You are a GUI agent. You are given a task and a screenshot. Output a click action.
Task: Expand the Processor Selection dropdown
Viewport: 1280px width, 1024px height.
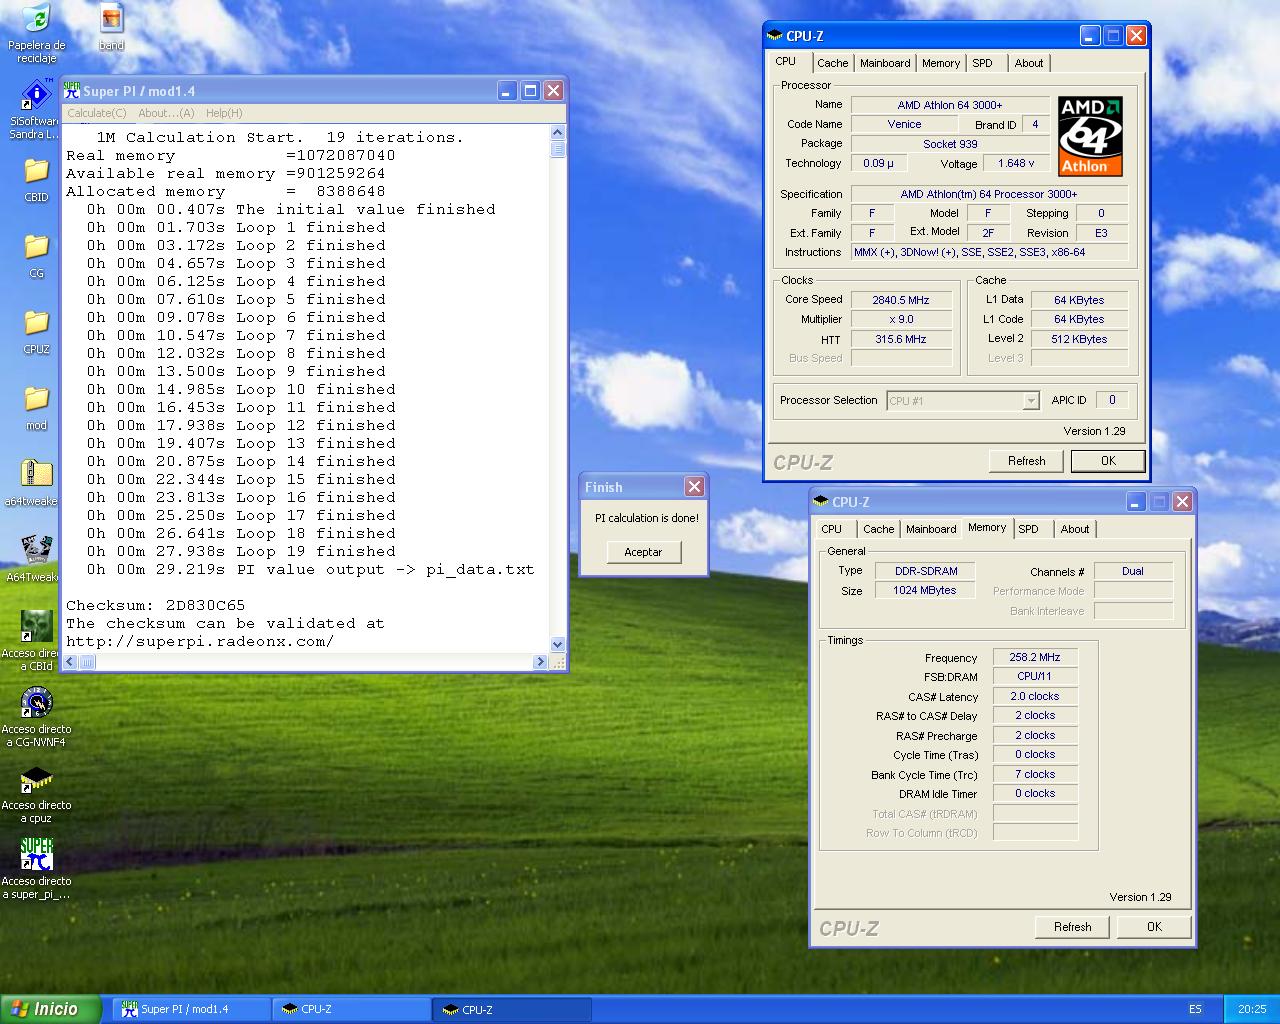click(x=1030, y=401)
